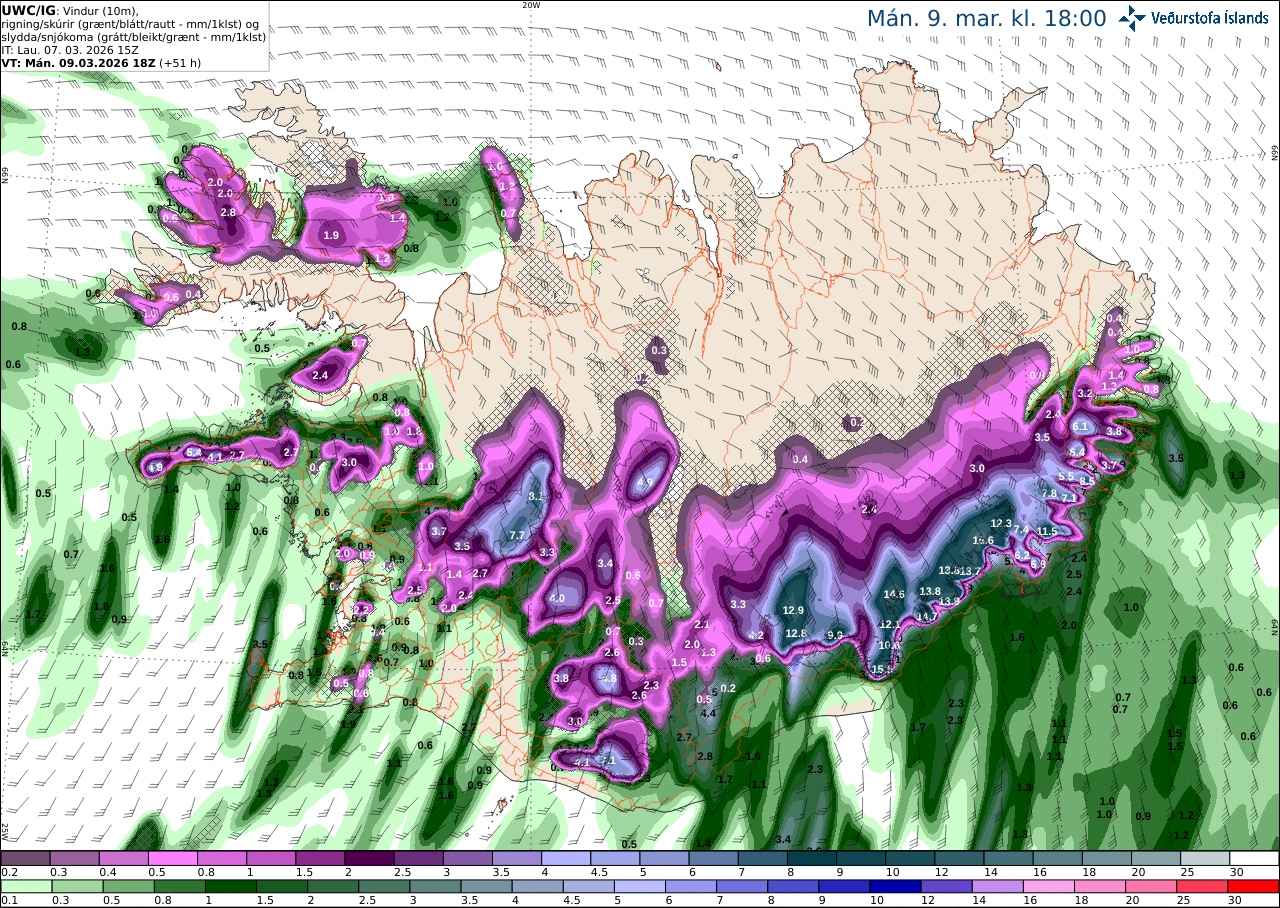Click the Mán. 9. mar. kl. 18:00 heading
This screenshot has height=908, width=1280.
(986, 18)
